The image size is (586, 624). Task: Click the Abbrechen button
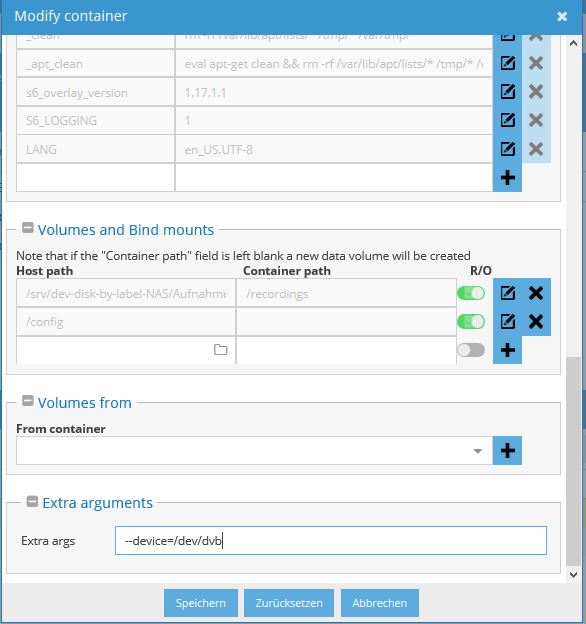click(x=380, y=603)
